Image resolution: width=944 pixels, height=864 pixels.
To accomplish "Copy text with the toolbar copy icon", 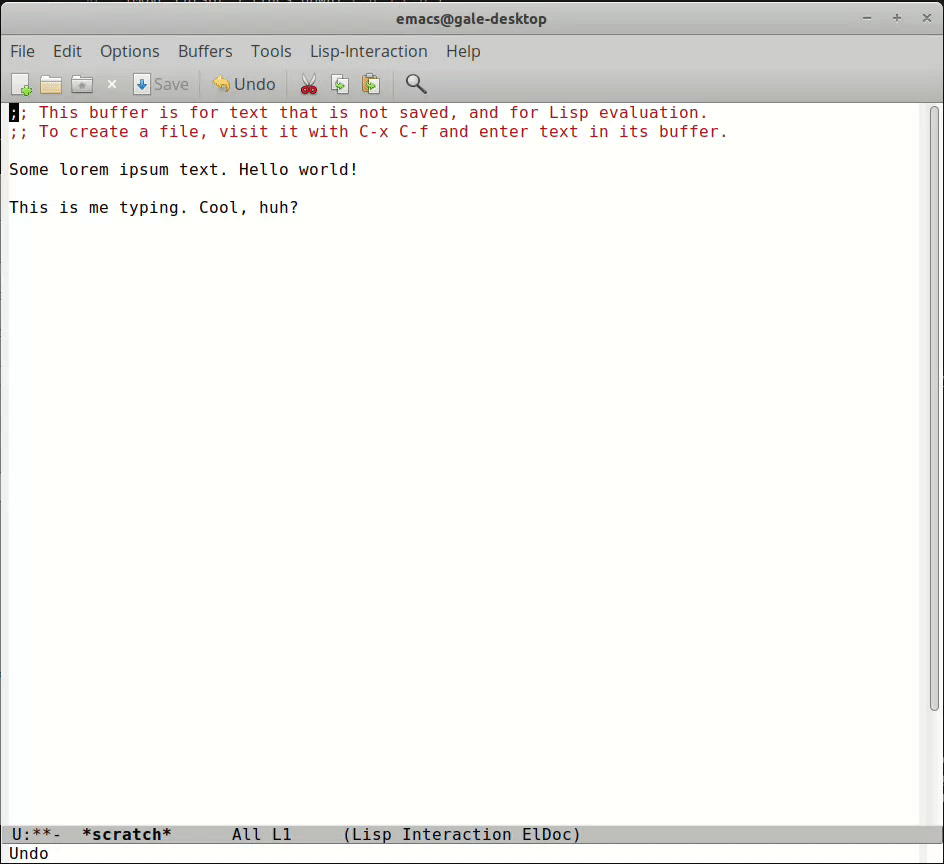I will point(339,84).
